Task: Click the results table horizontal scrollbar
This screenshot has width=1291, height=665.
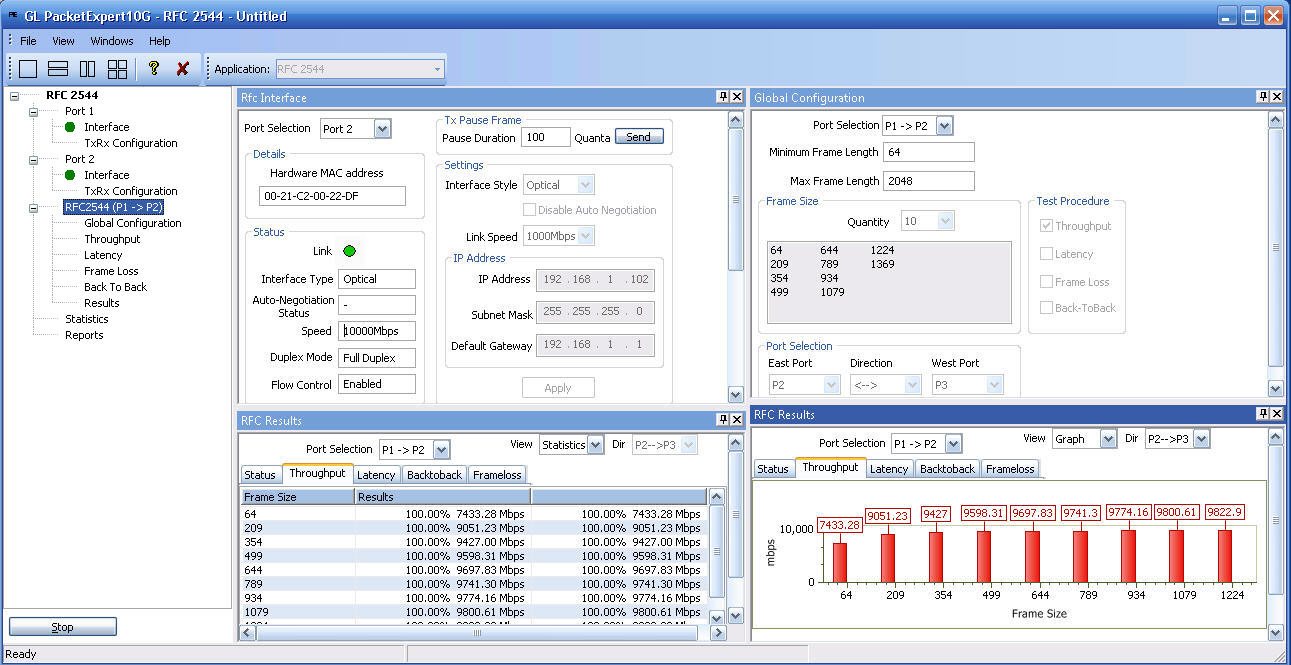Action: point(477,632)
